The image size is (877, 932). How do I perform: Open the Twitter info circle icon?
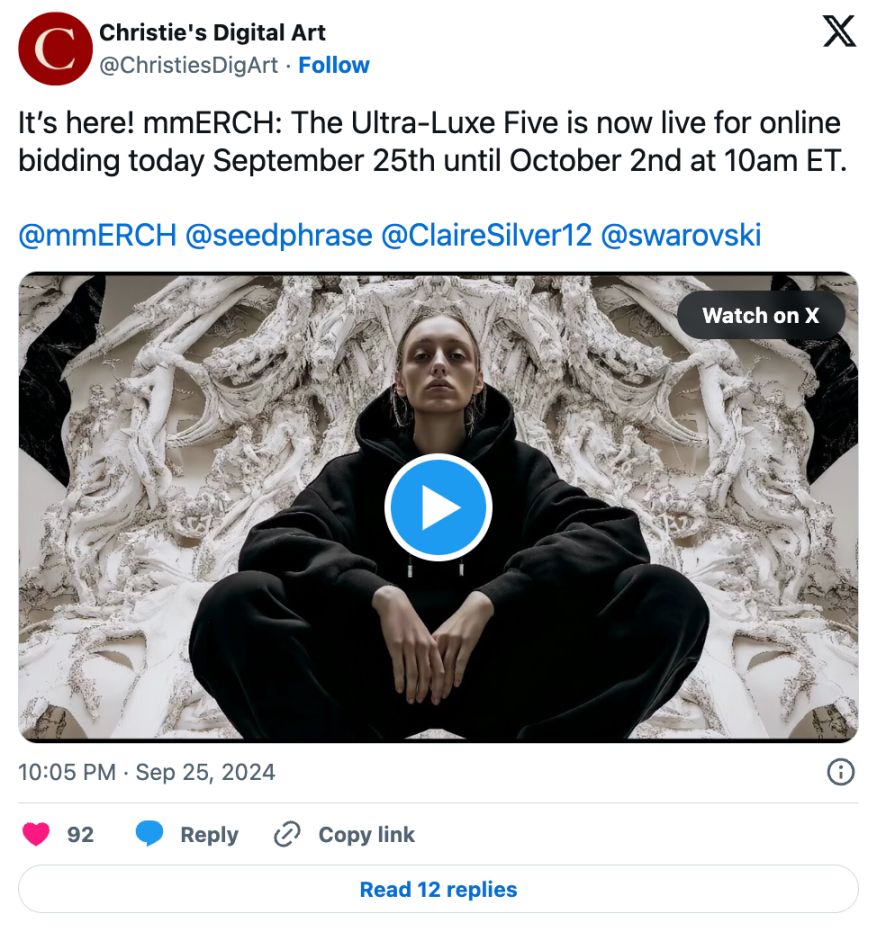[841, 772]
